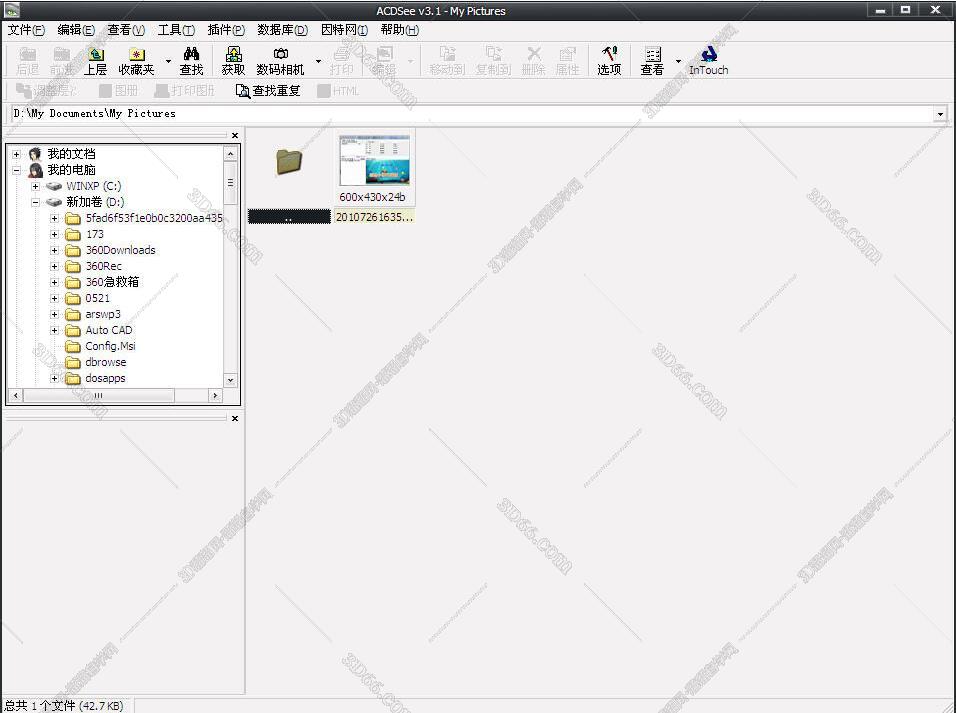956x713 pixels.
Task: Open the 插件 (Plugins) menu
Action: click(x=225, y=30)
